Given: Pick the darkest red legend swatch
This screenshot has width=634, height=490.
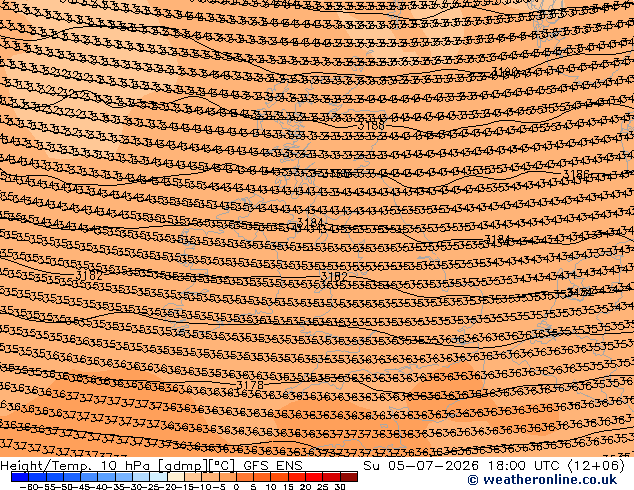Looking at the screenshot, I should (349, 477).
